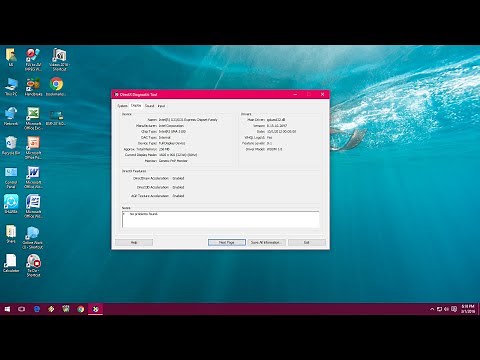Image resolution: width=480 pixels, height=360 pixels.
Task: Click the AGP Texture Acceleration label
Action: [x=150, y=196]
